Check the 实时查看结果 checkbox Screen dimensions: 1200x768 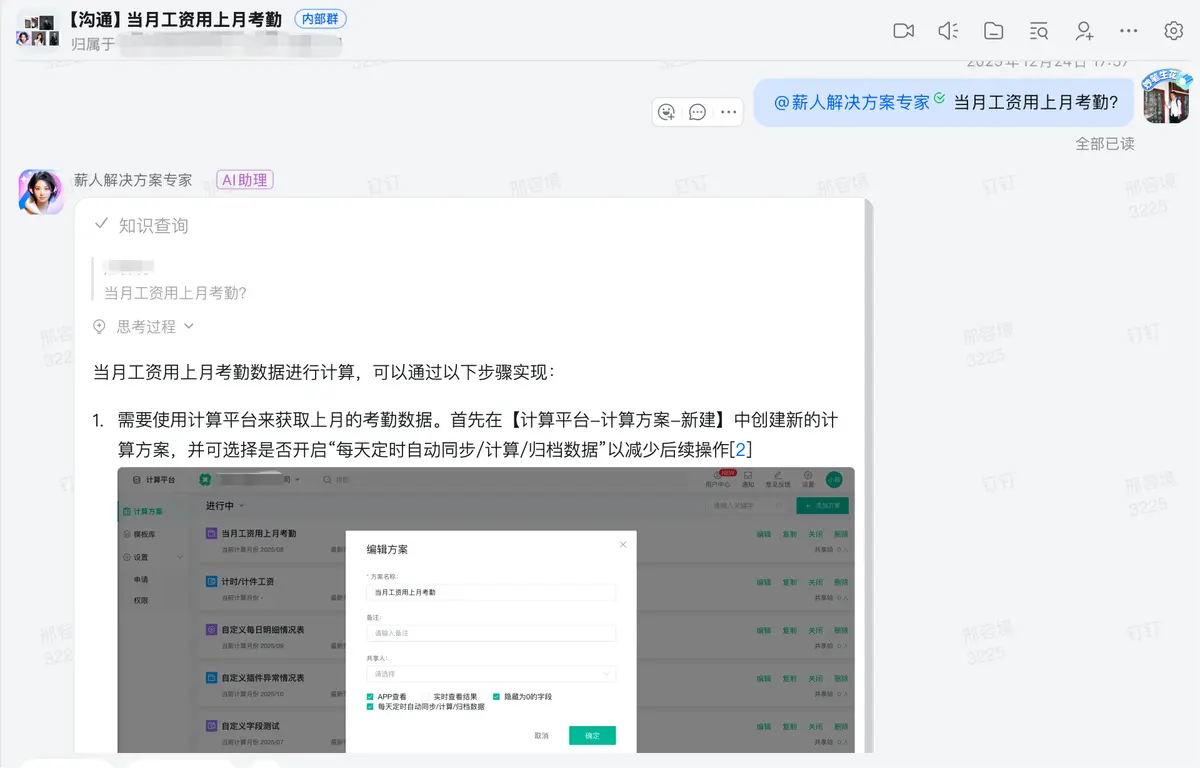coord(425,696)
